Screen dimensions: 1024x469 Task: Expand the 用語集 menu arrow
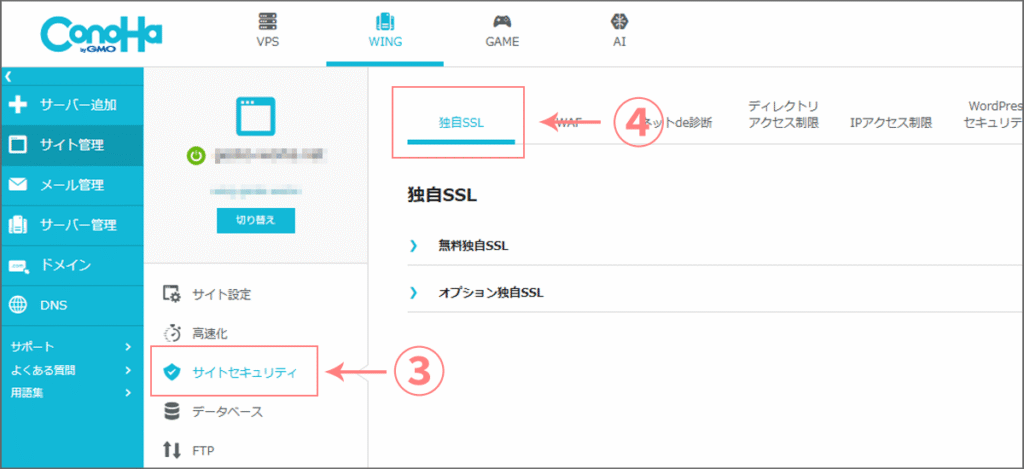pyautogui.click(x=128, y=393)
